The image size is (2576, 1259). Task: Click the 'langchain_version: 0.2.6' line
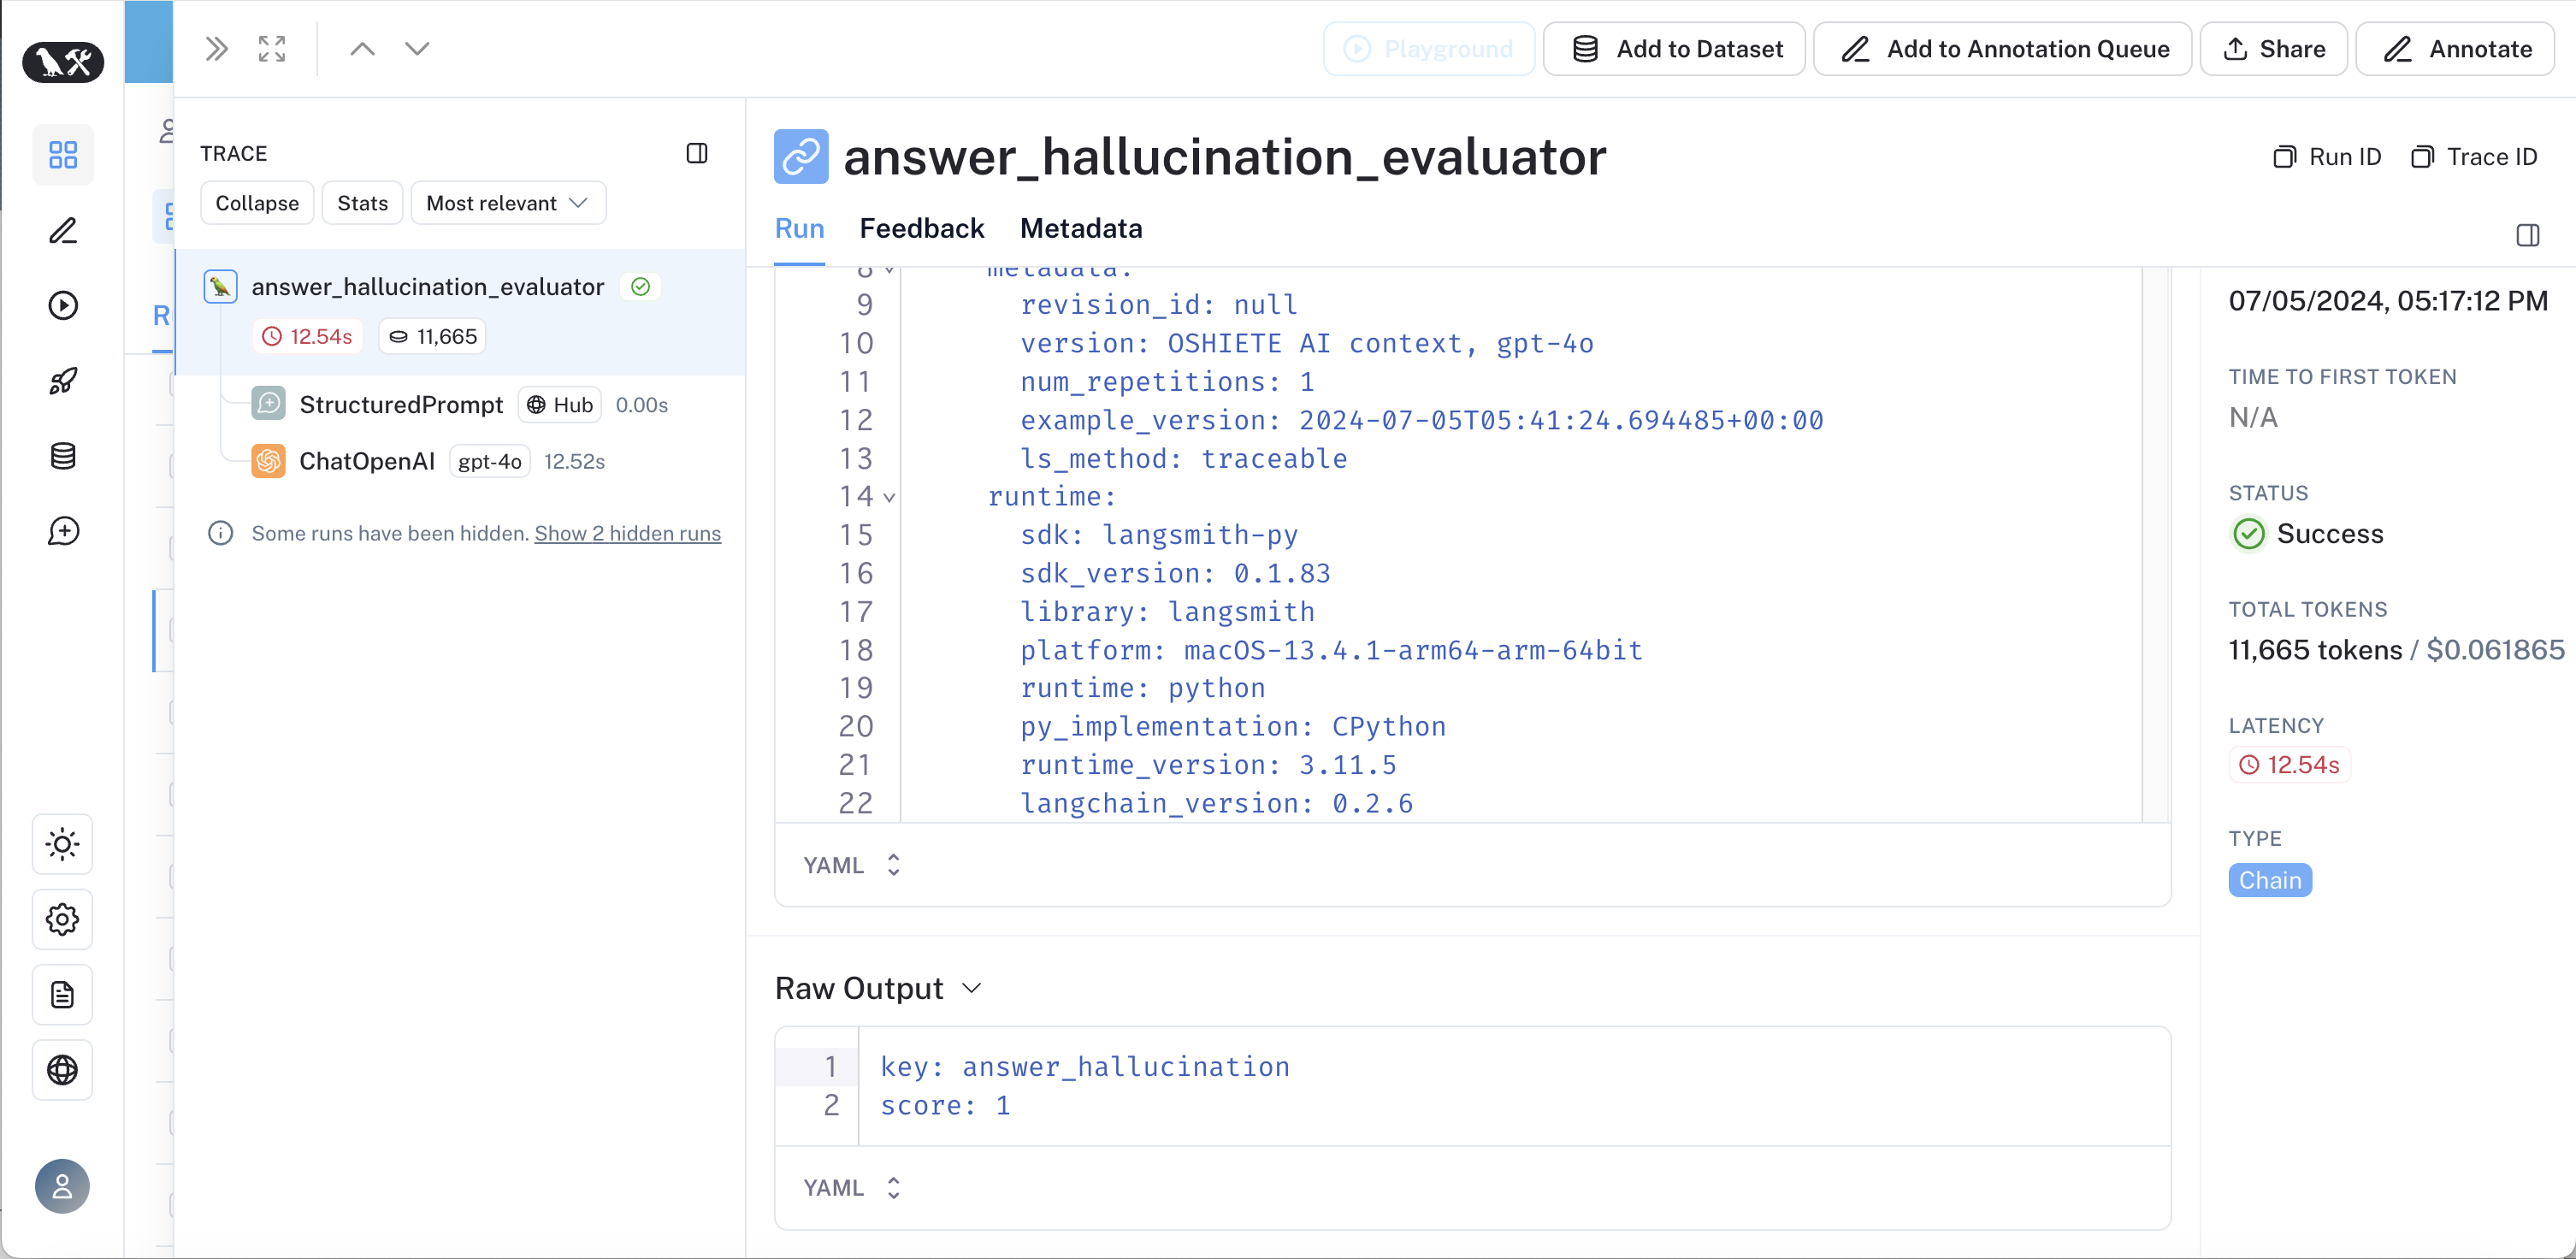coord(1216,803)
